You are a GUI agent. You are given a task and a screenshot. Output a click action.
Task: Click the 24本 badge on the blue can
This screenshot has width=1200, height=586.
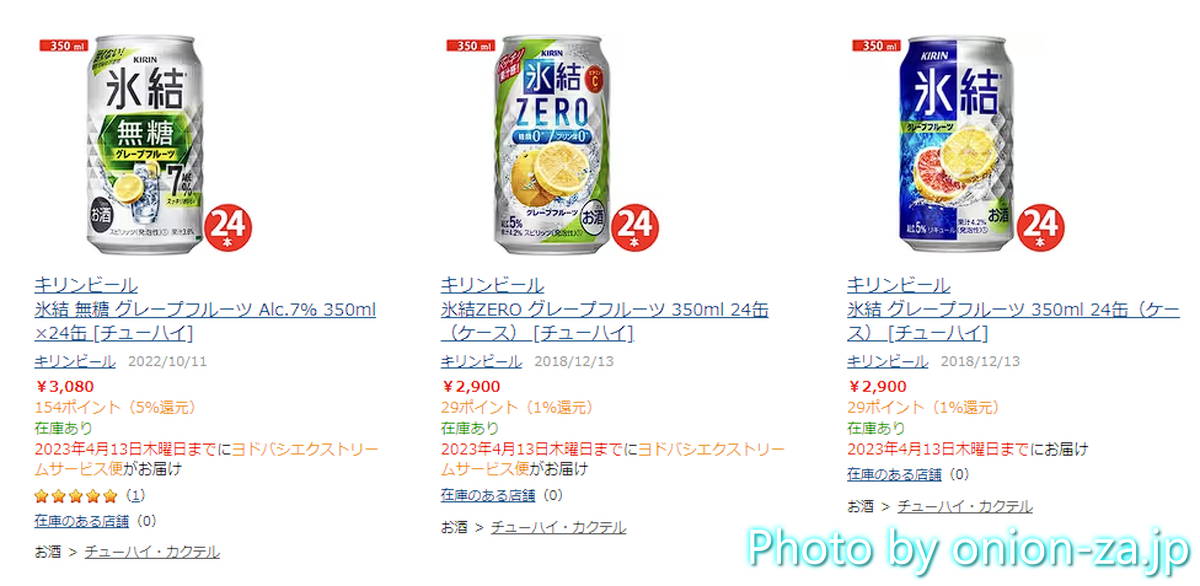coord(1041,228)
